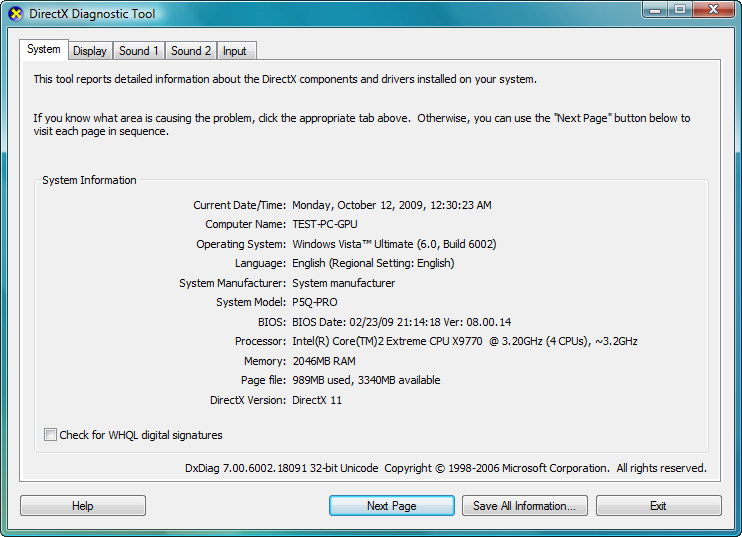Click the BIOS Date value text
This screenshot has width=742, height=537.
point(401,322)
